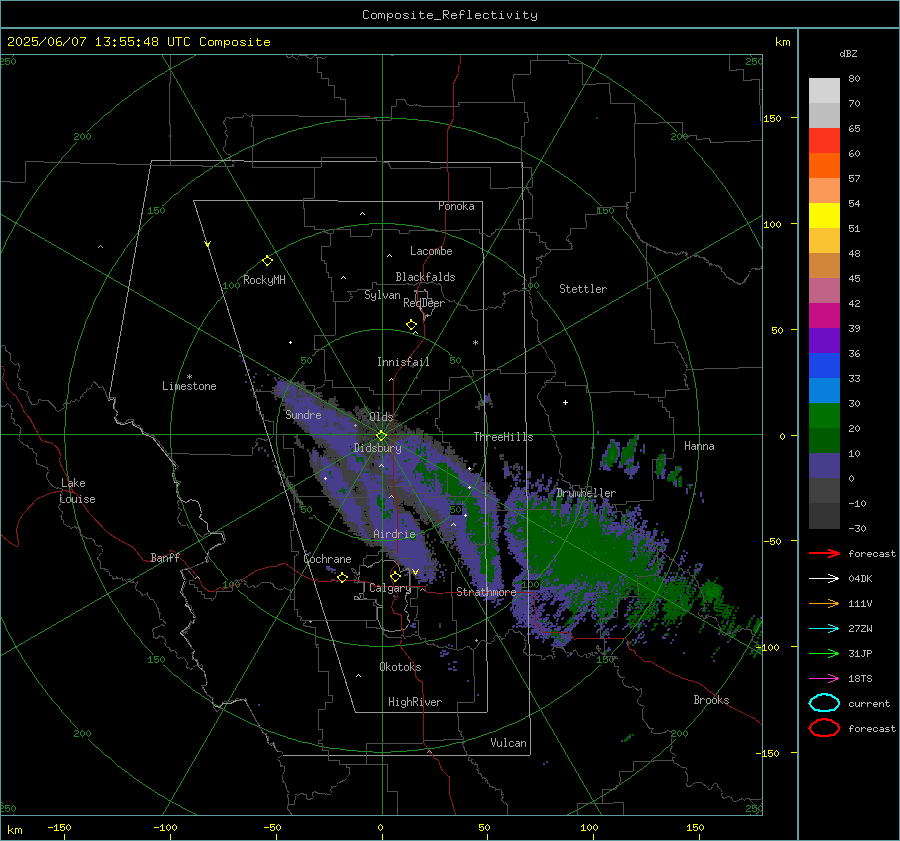
Task: Click the magenta 18TS arrow icon
Action: tap(824, 679)
